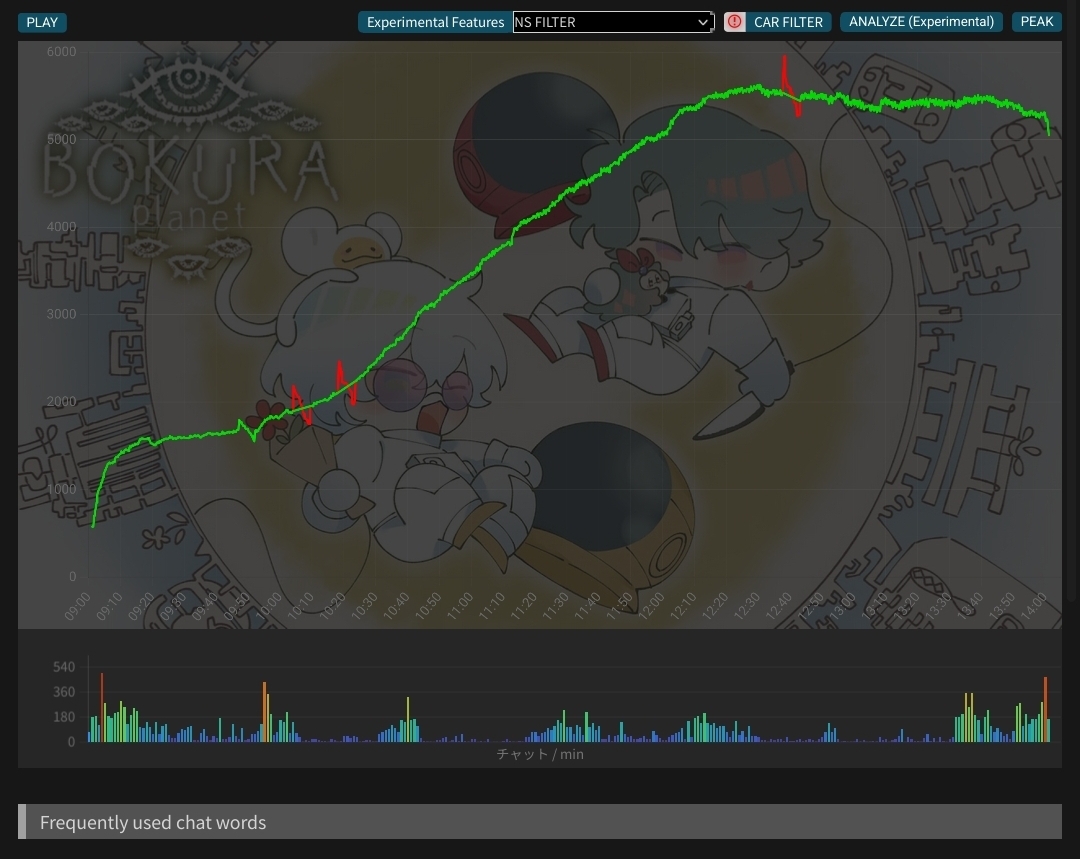Click the red exclamation warning icon
This screenshot has height=859, width=1080.
[734, 22]
